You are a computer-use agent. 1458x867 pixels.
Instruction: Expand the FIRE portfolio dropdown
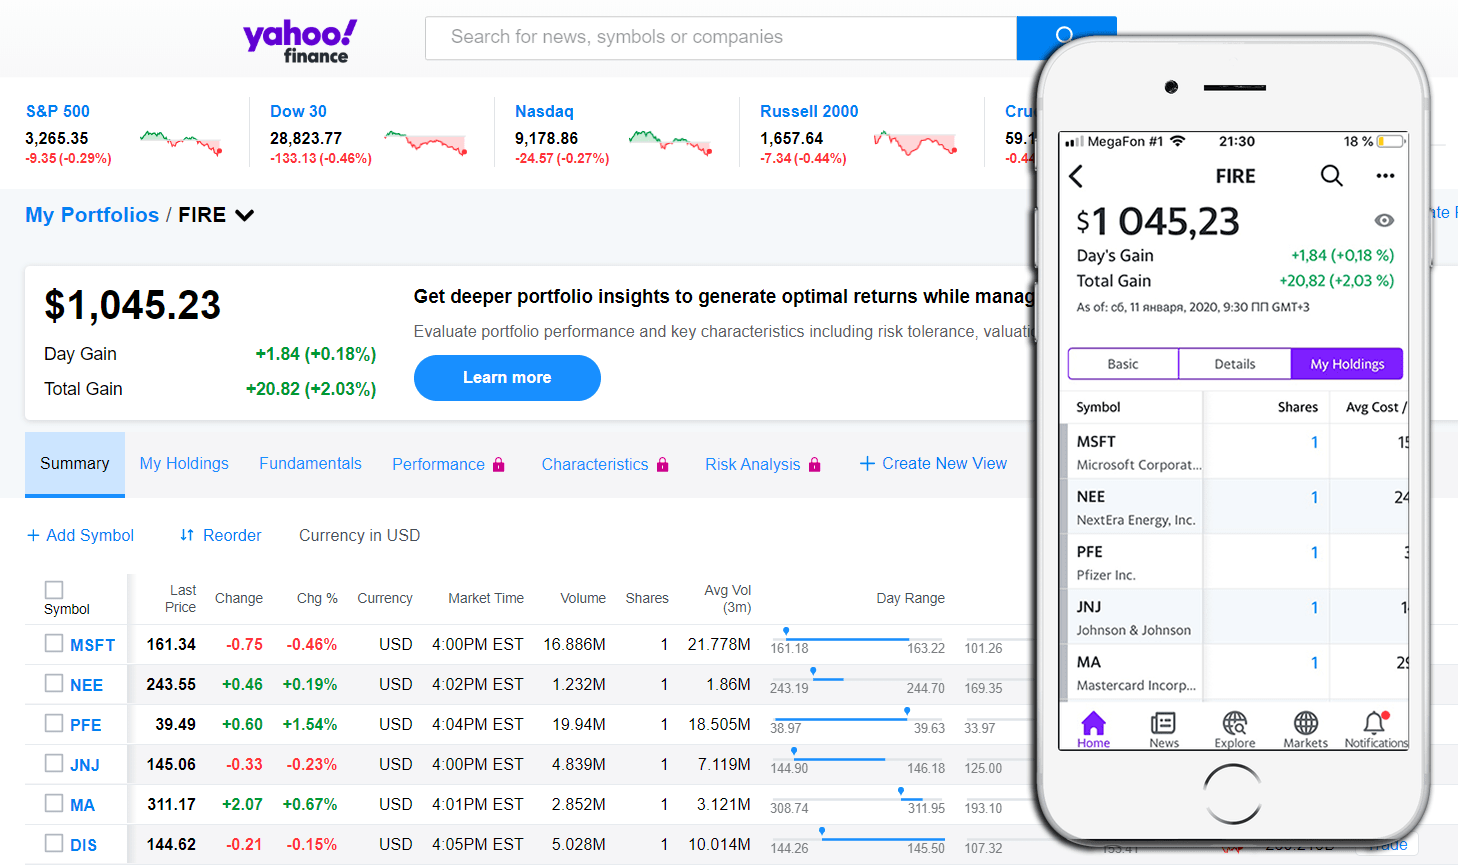[x=244, y=215]
